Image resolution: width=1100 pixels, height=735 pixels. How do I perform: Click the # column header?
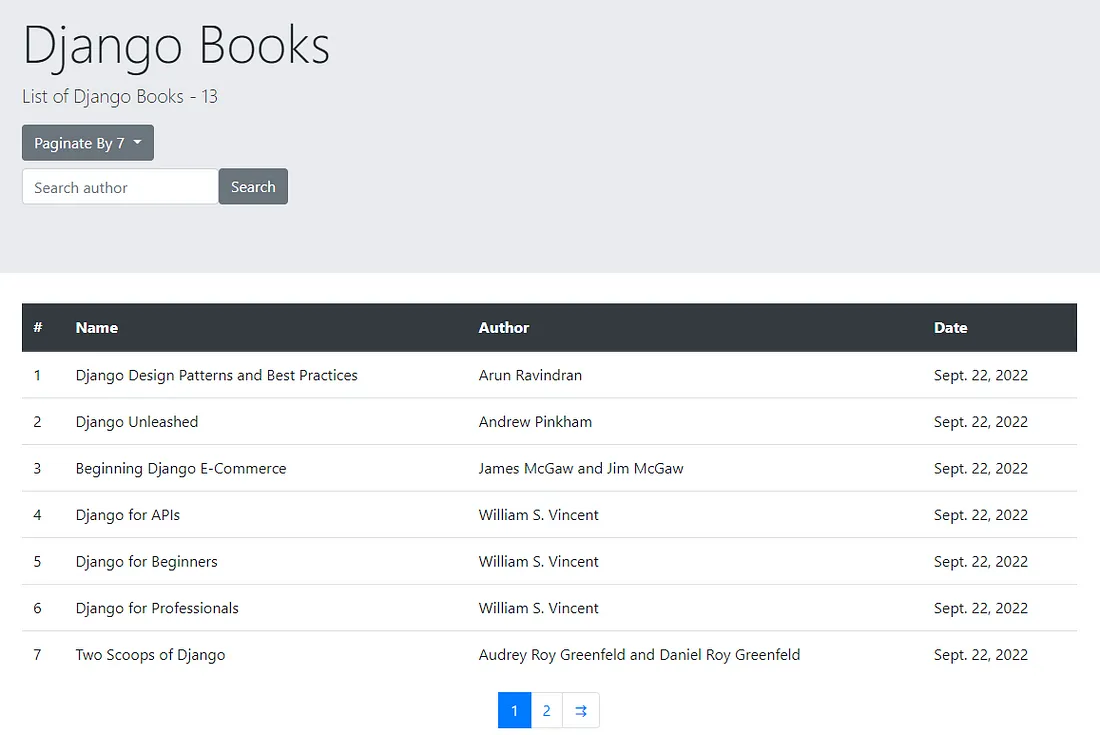[x=38, y=328]
